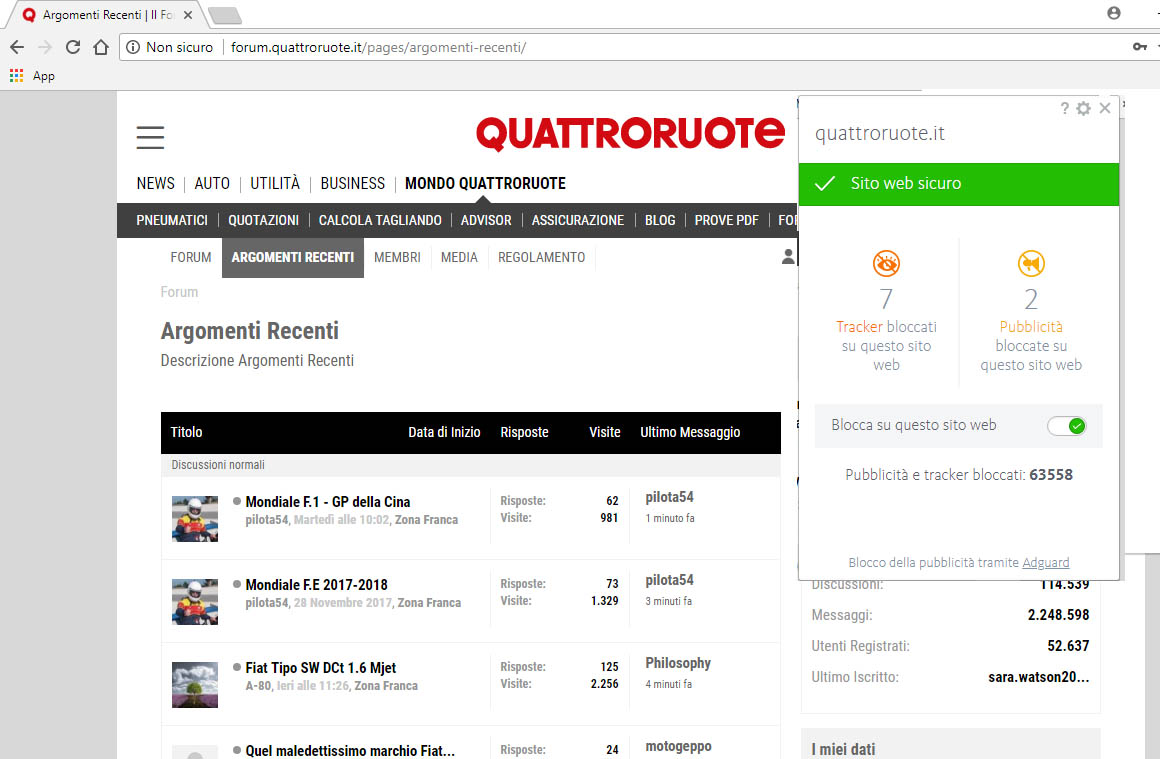This screenshot has height=759, width=1160.
Task: Switch to the FORUM tab
Action: pos(191,257)
